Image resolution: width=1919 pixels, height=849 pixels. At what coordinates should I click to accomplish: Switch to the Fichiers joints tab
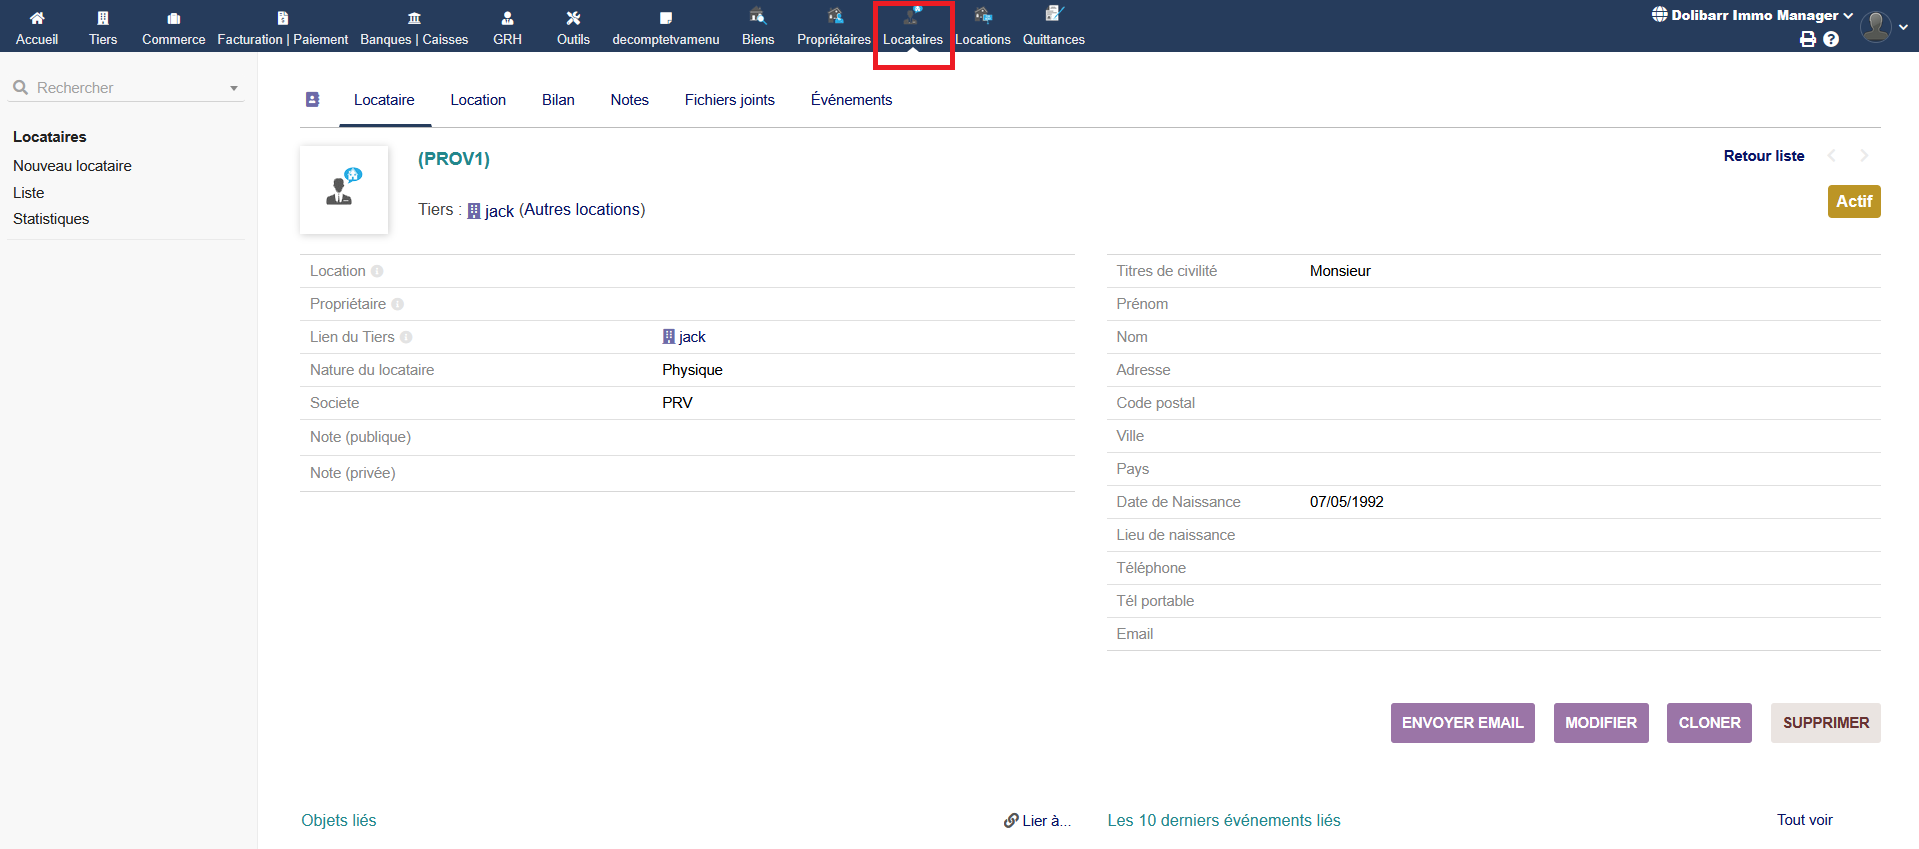729,100
